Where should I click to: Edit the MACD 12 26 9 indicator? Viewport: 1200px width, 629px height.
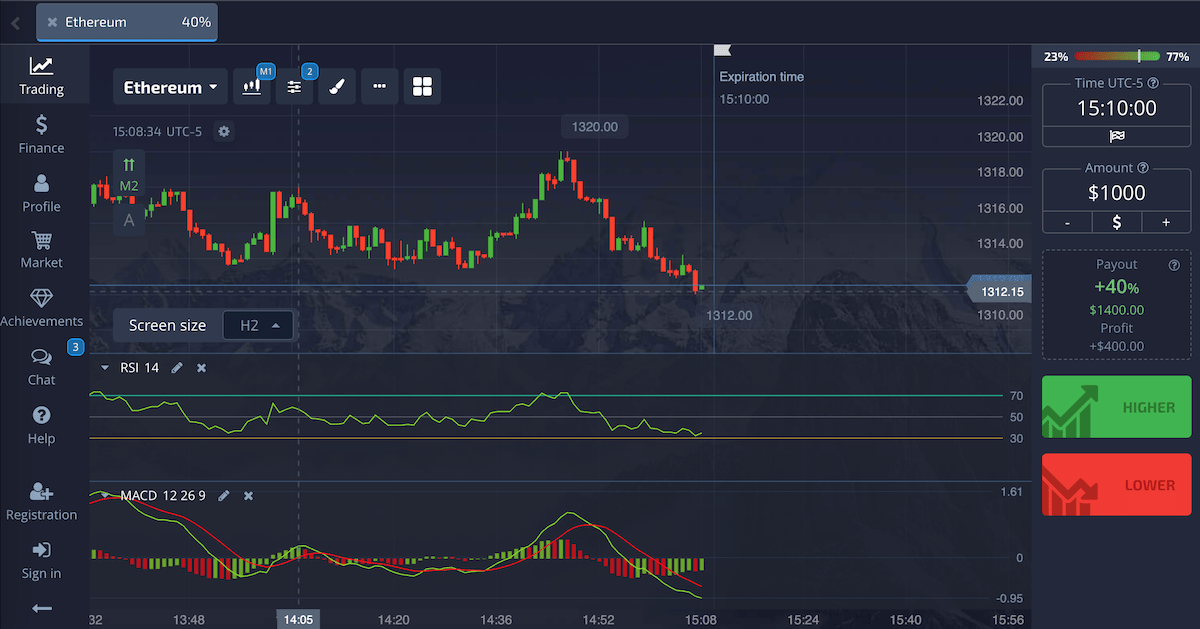tap(224, 495)
